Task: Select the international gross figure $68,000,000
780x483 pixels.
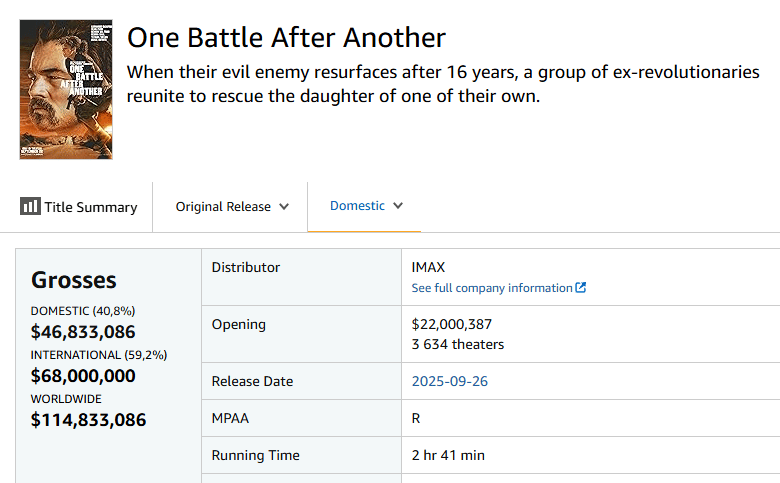Action: click(x=83, y=376)
